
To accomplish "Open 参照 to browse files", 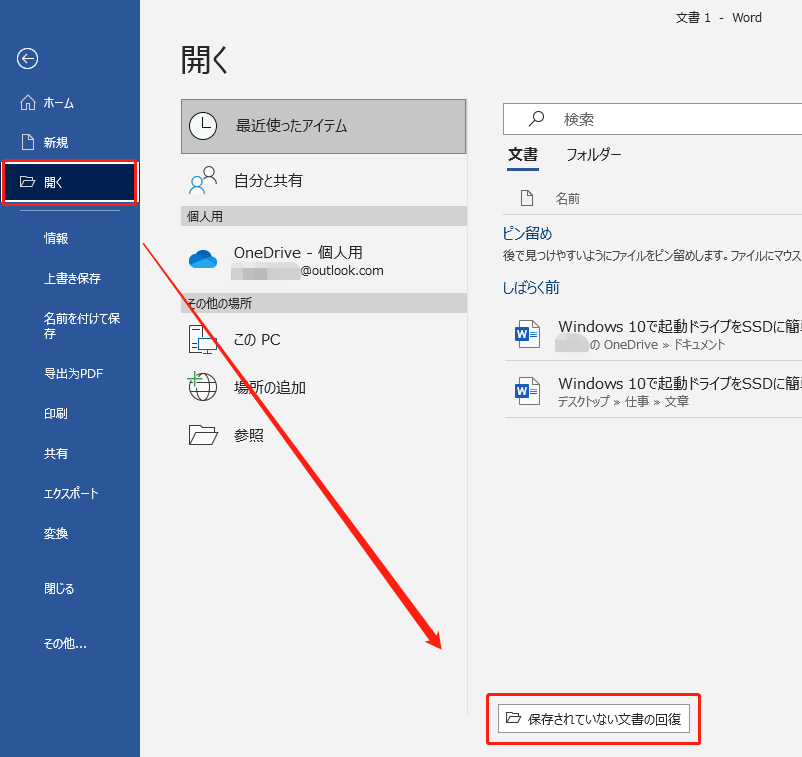I will (323, 435).
